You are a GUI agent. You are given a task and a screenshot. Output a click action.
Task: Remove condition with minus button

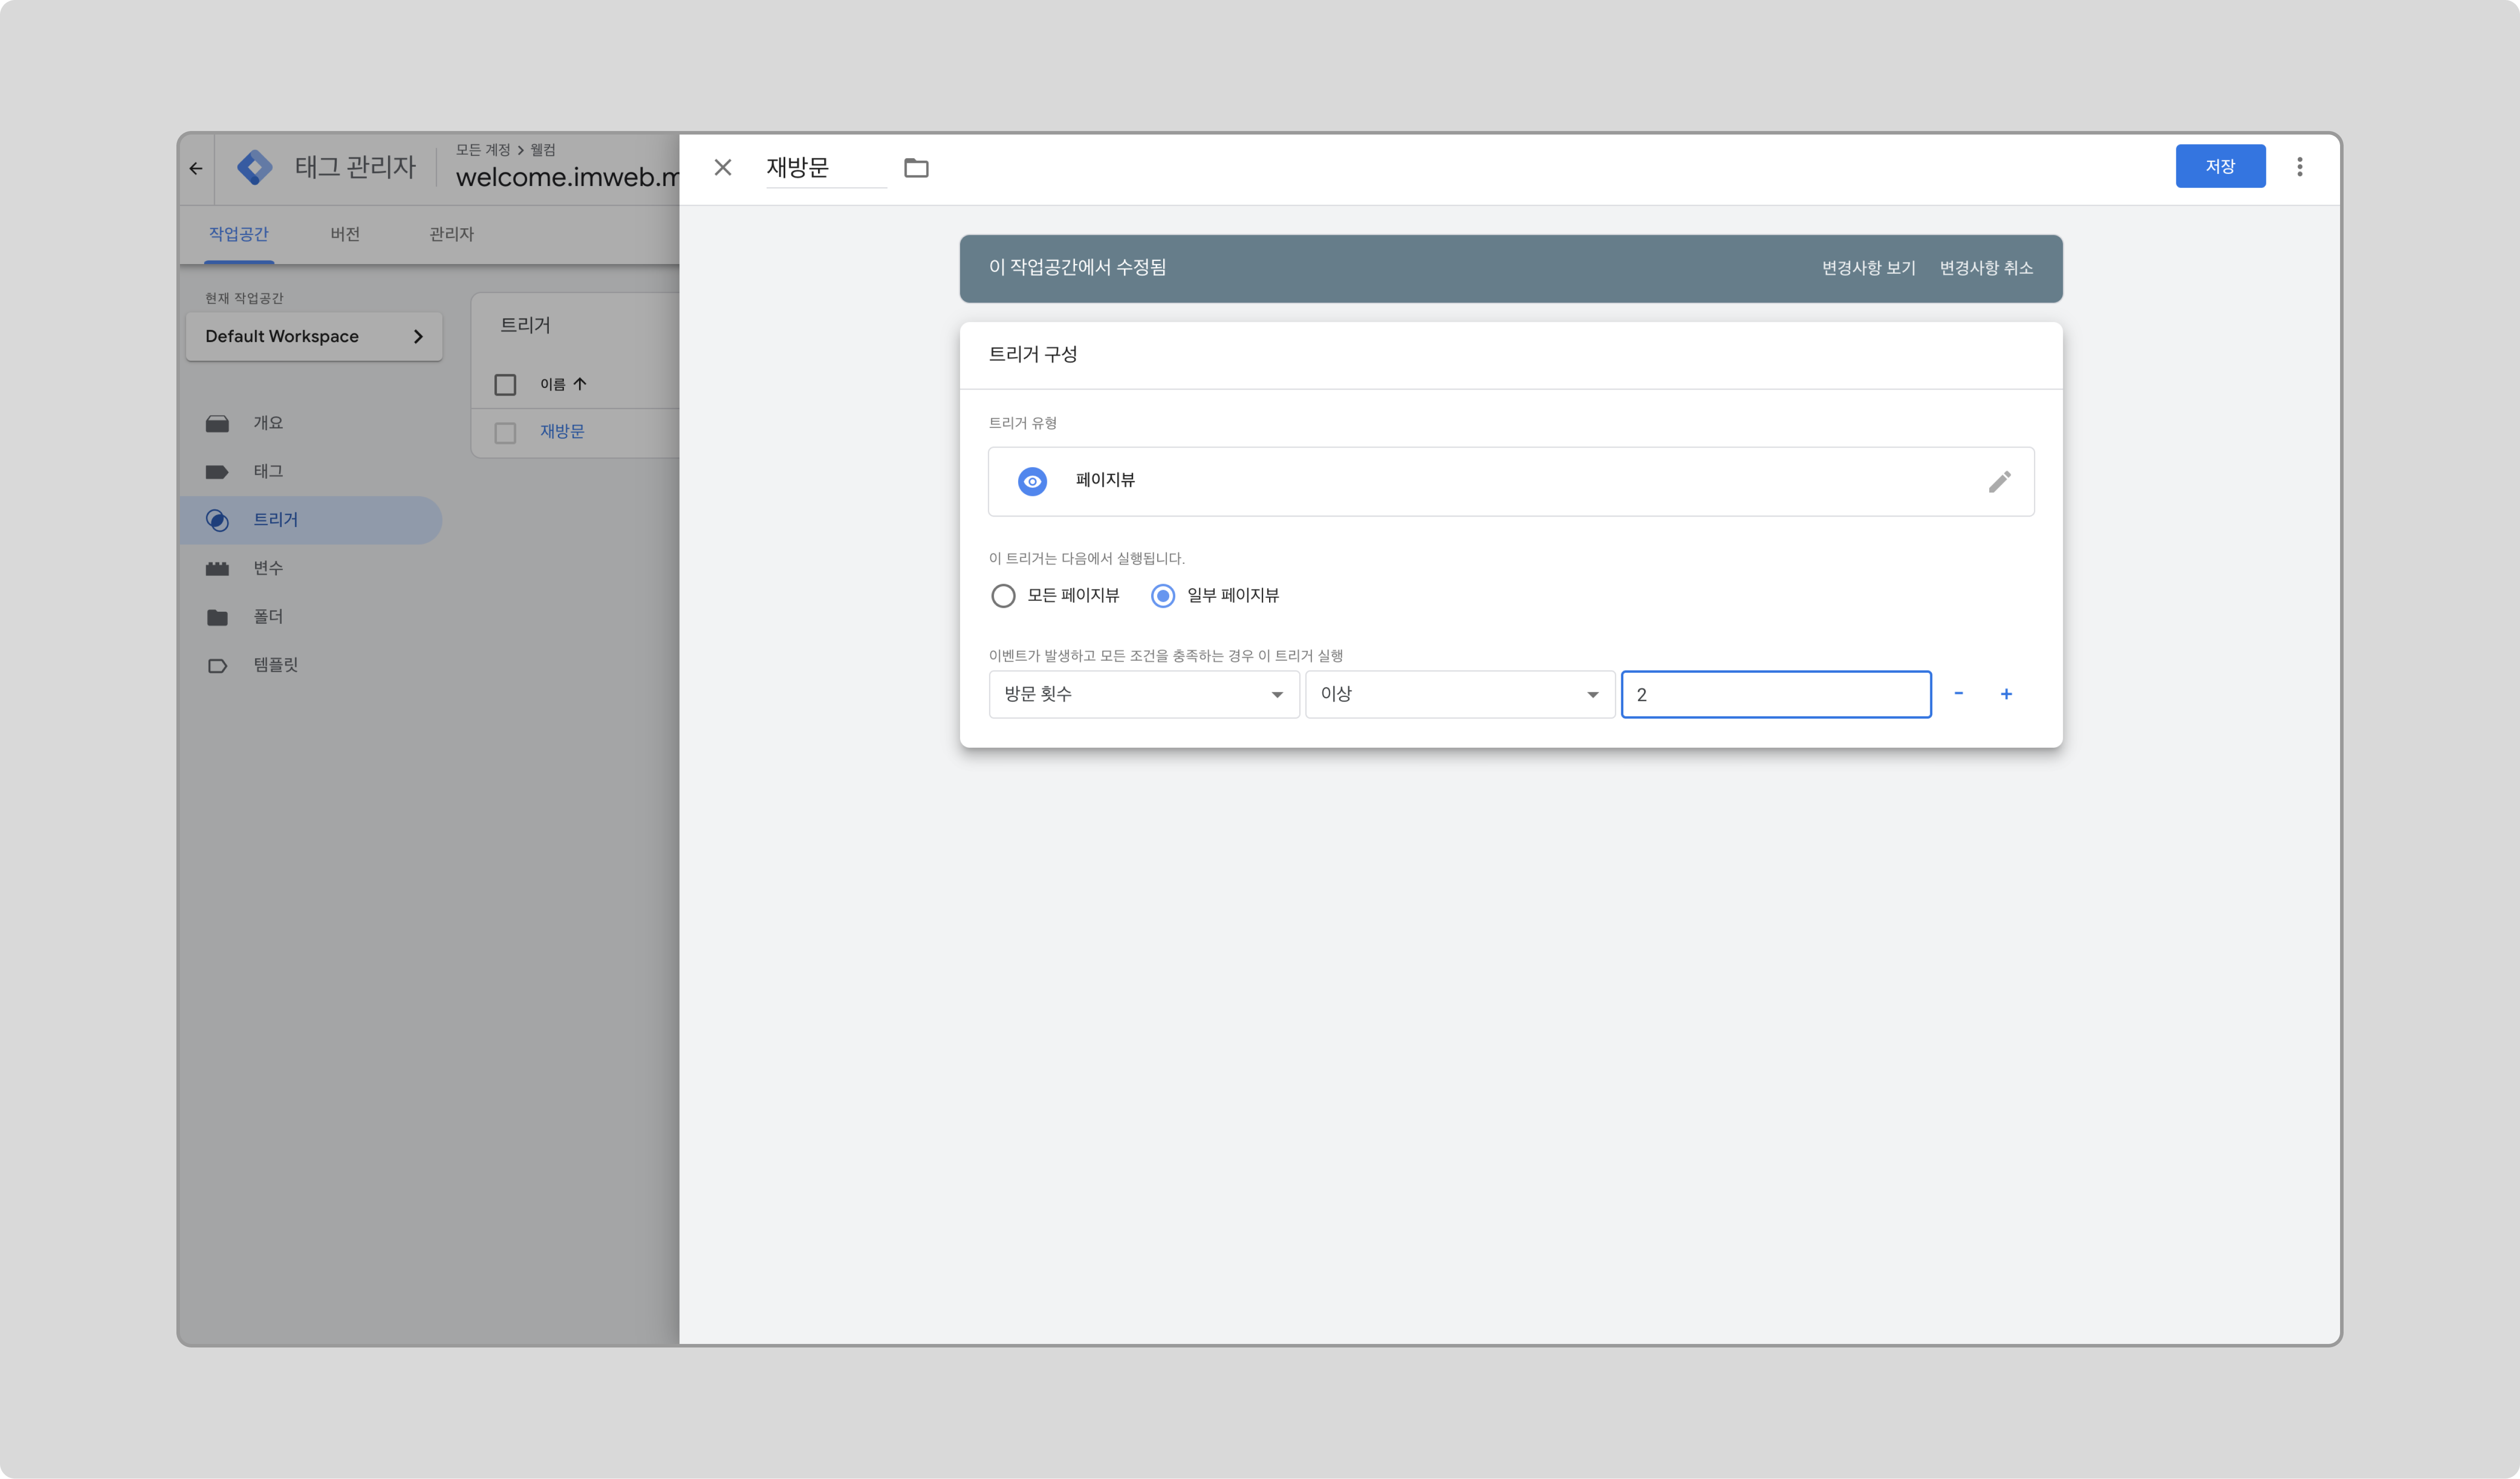coord(1958,694)
